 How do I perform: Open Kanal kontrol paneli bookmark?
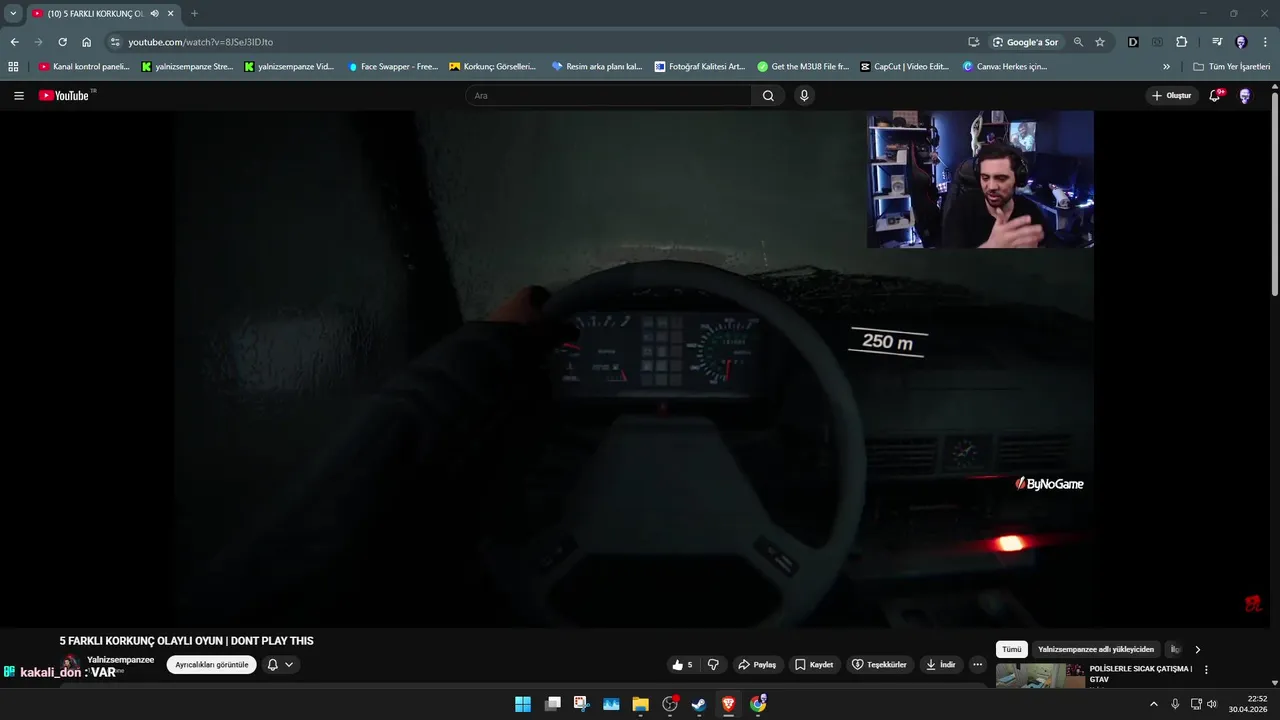(x=84, y=67)
